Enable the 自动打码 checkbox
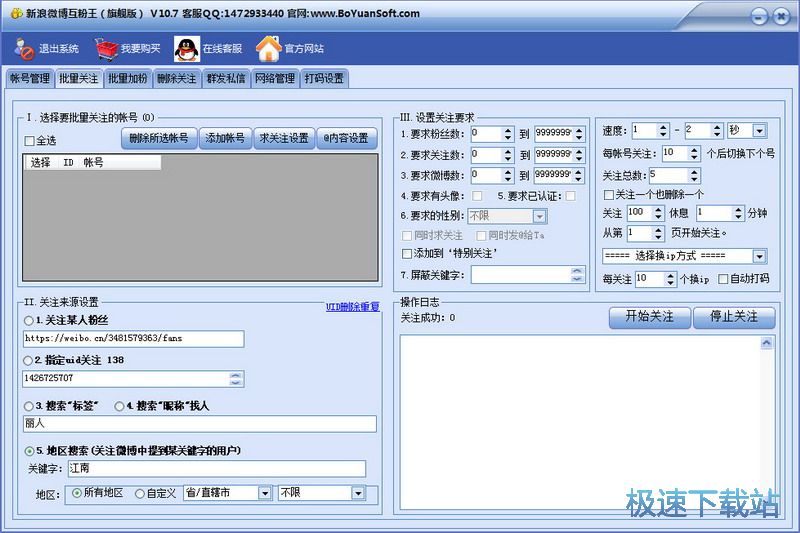Screen dimensions: 800x533 724,279
